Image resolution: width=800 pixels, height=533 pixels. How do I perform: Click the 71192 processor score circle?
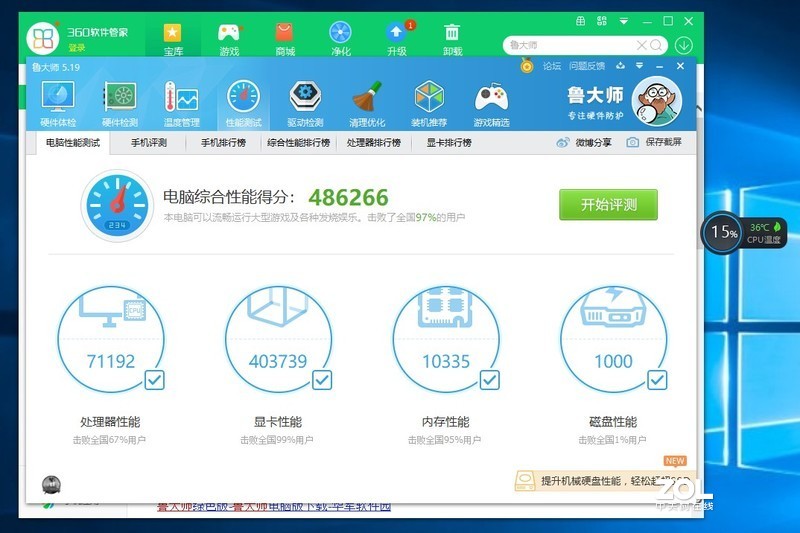[111, 339]
